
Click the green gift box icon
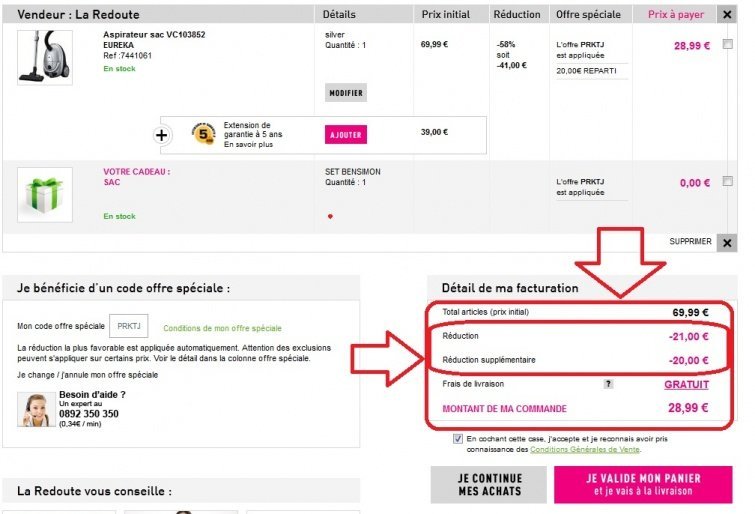(x=45, y=194)
